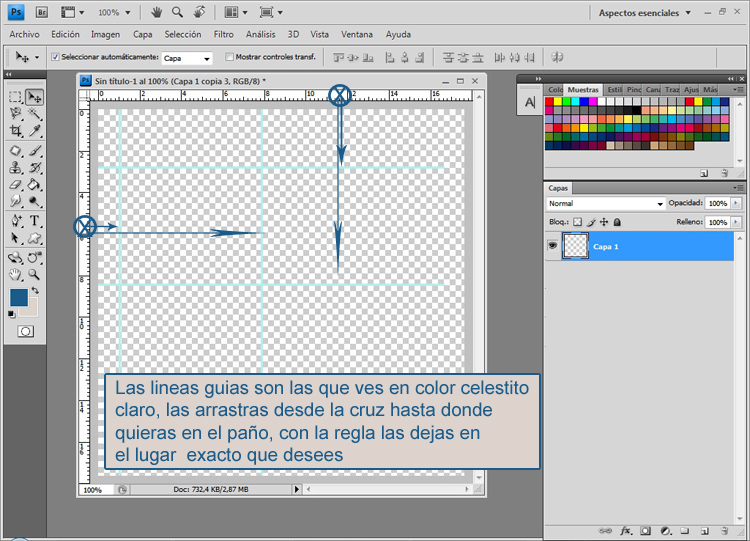The height and width of the screenshot is (541, 750).
Task: Pick the Eyedropper tool
Action: coord(34,131)
